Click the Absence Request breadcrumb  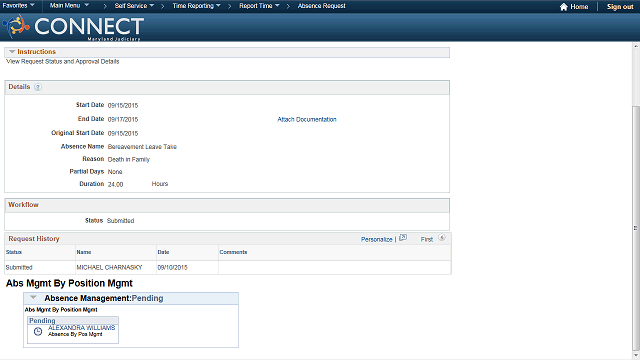tap(322, 6)
